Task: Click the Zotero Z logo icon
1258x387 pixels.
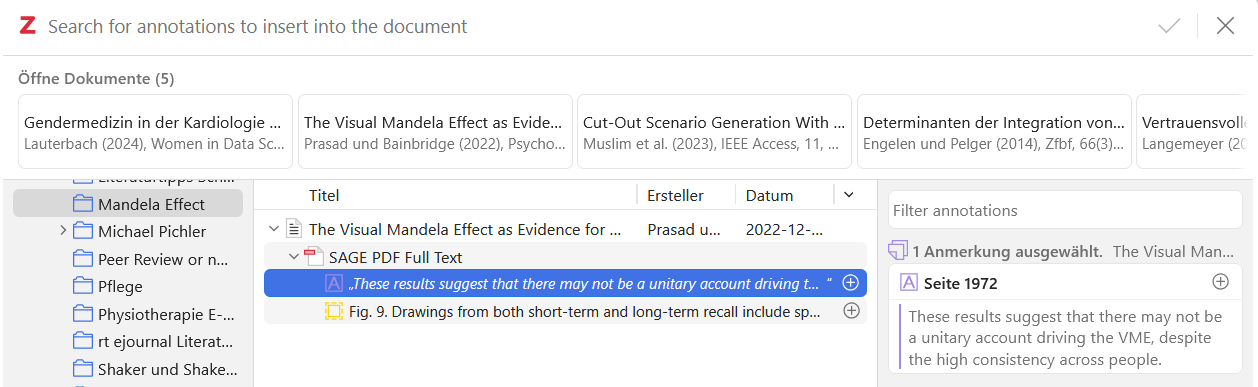Action: pyautogui.click(x=28, y=27)
